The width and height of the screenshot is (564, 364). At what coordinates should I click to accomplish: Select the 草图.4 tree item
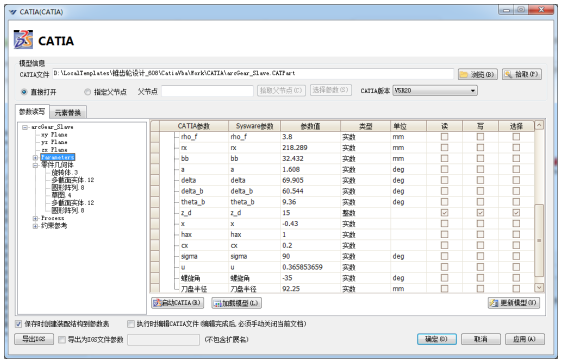point(62,195)
